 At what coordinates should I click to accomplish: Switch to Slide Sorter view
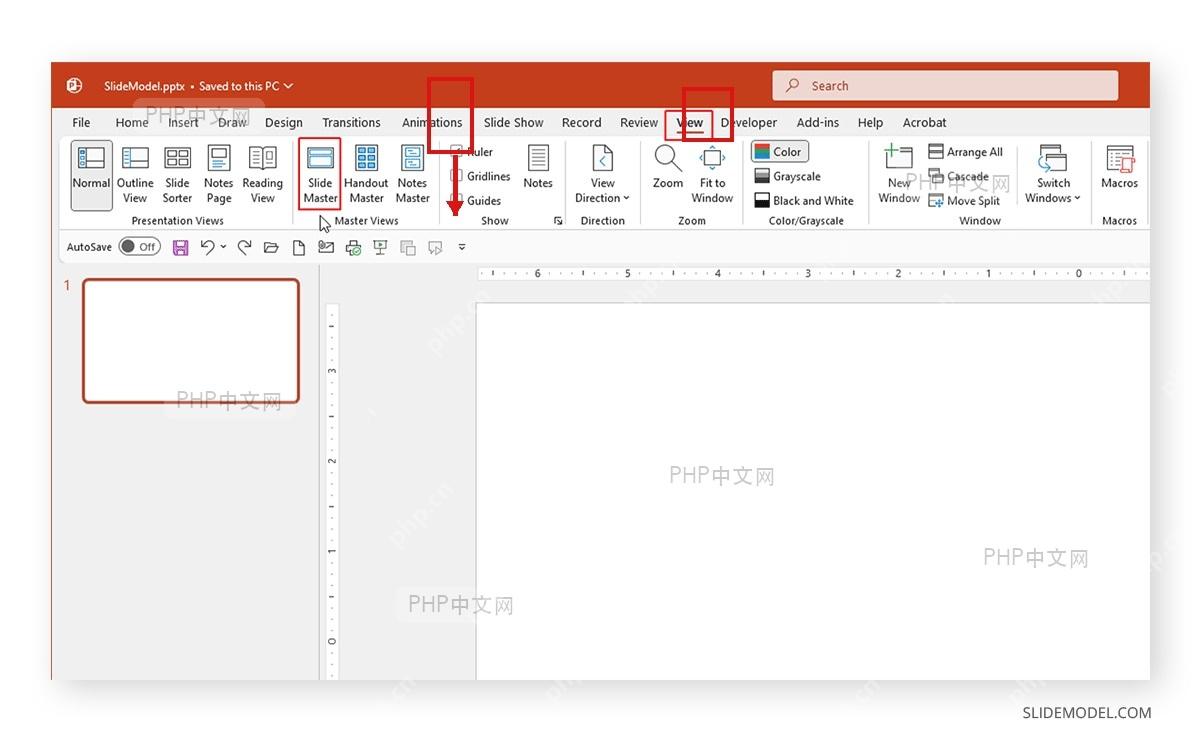tap(177, 174)
